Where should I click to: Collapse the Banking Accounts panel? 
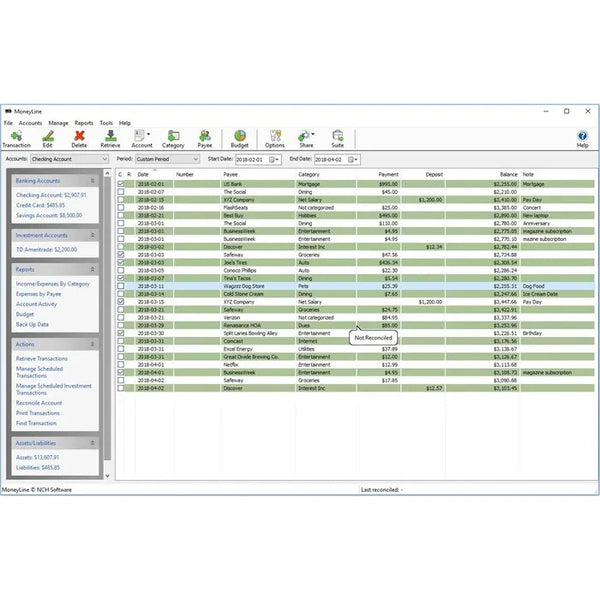coord(93,181)
